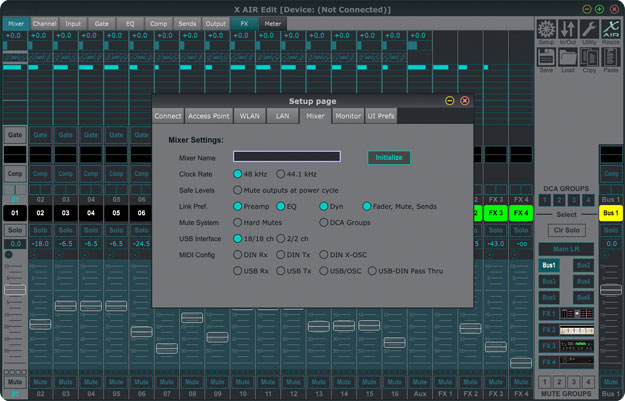
Task: Toggle Comp on channel 01
Action: tap(15, 174)
